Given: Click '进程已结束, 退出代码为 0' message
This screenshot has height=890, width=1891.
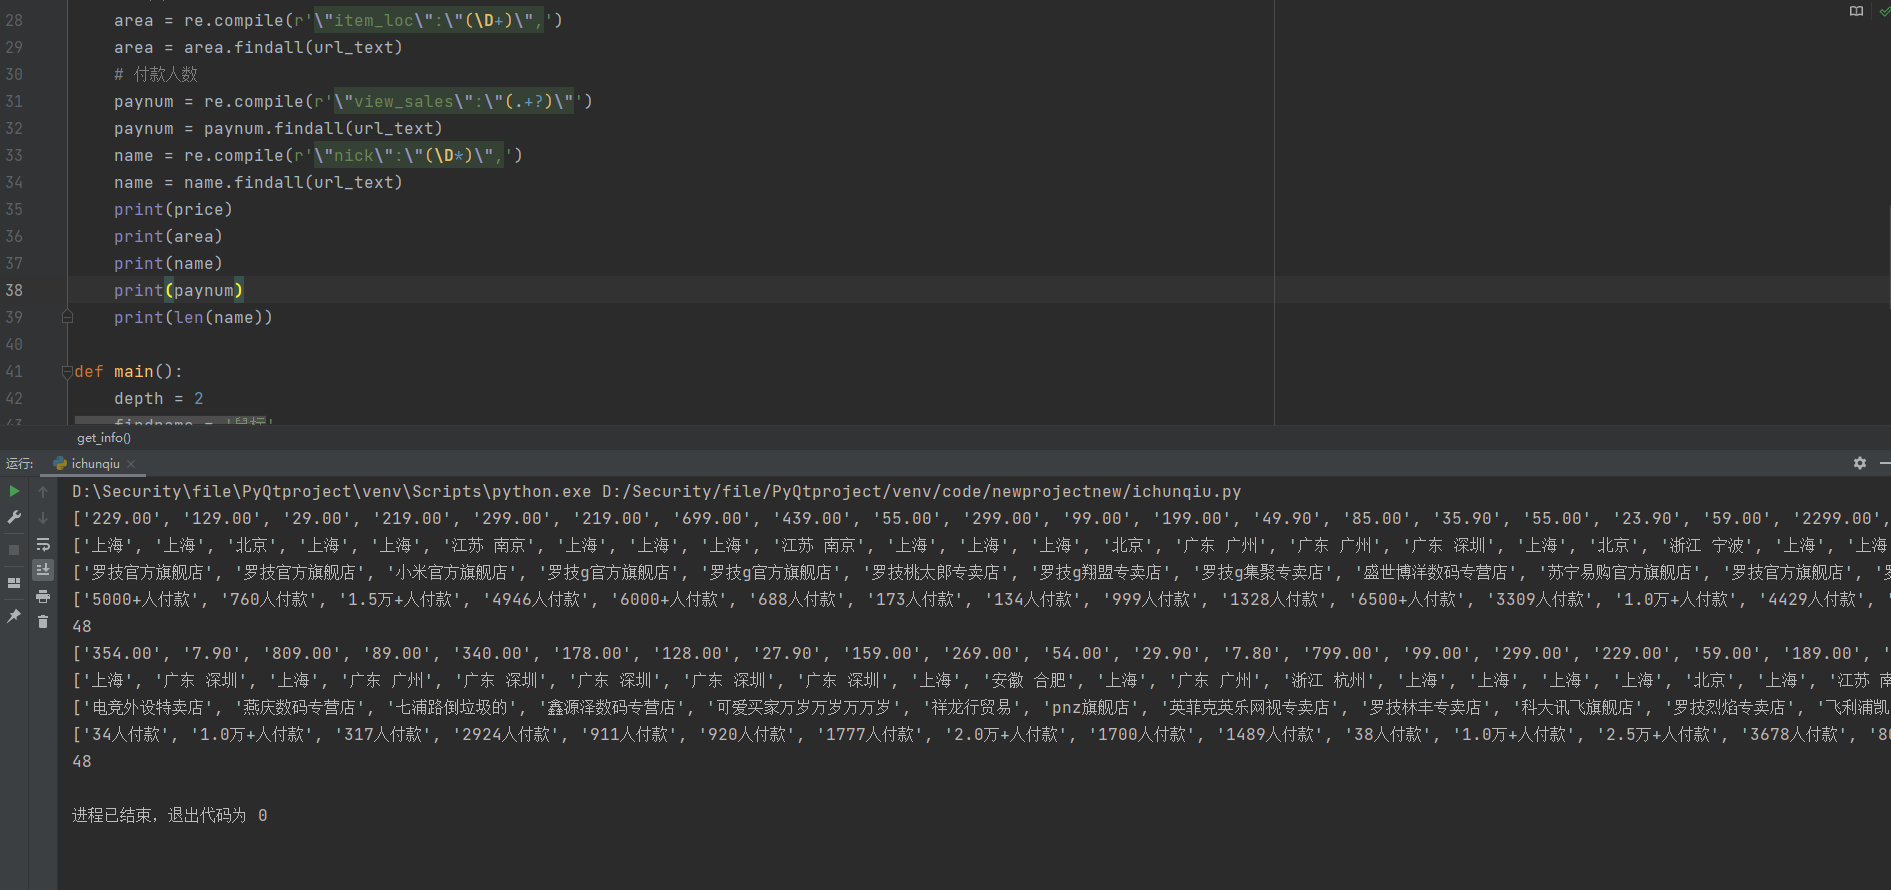Looking at the screenshot, I should [169, 815].
